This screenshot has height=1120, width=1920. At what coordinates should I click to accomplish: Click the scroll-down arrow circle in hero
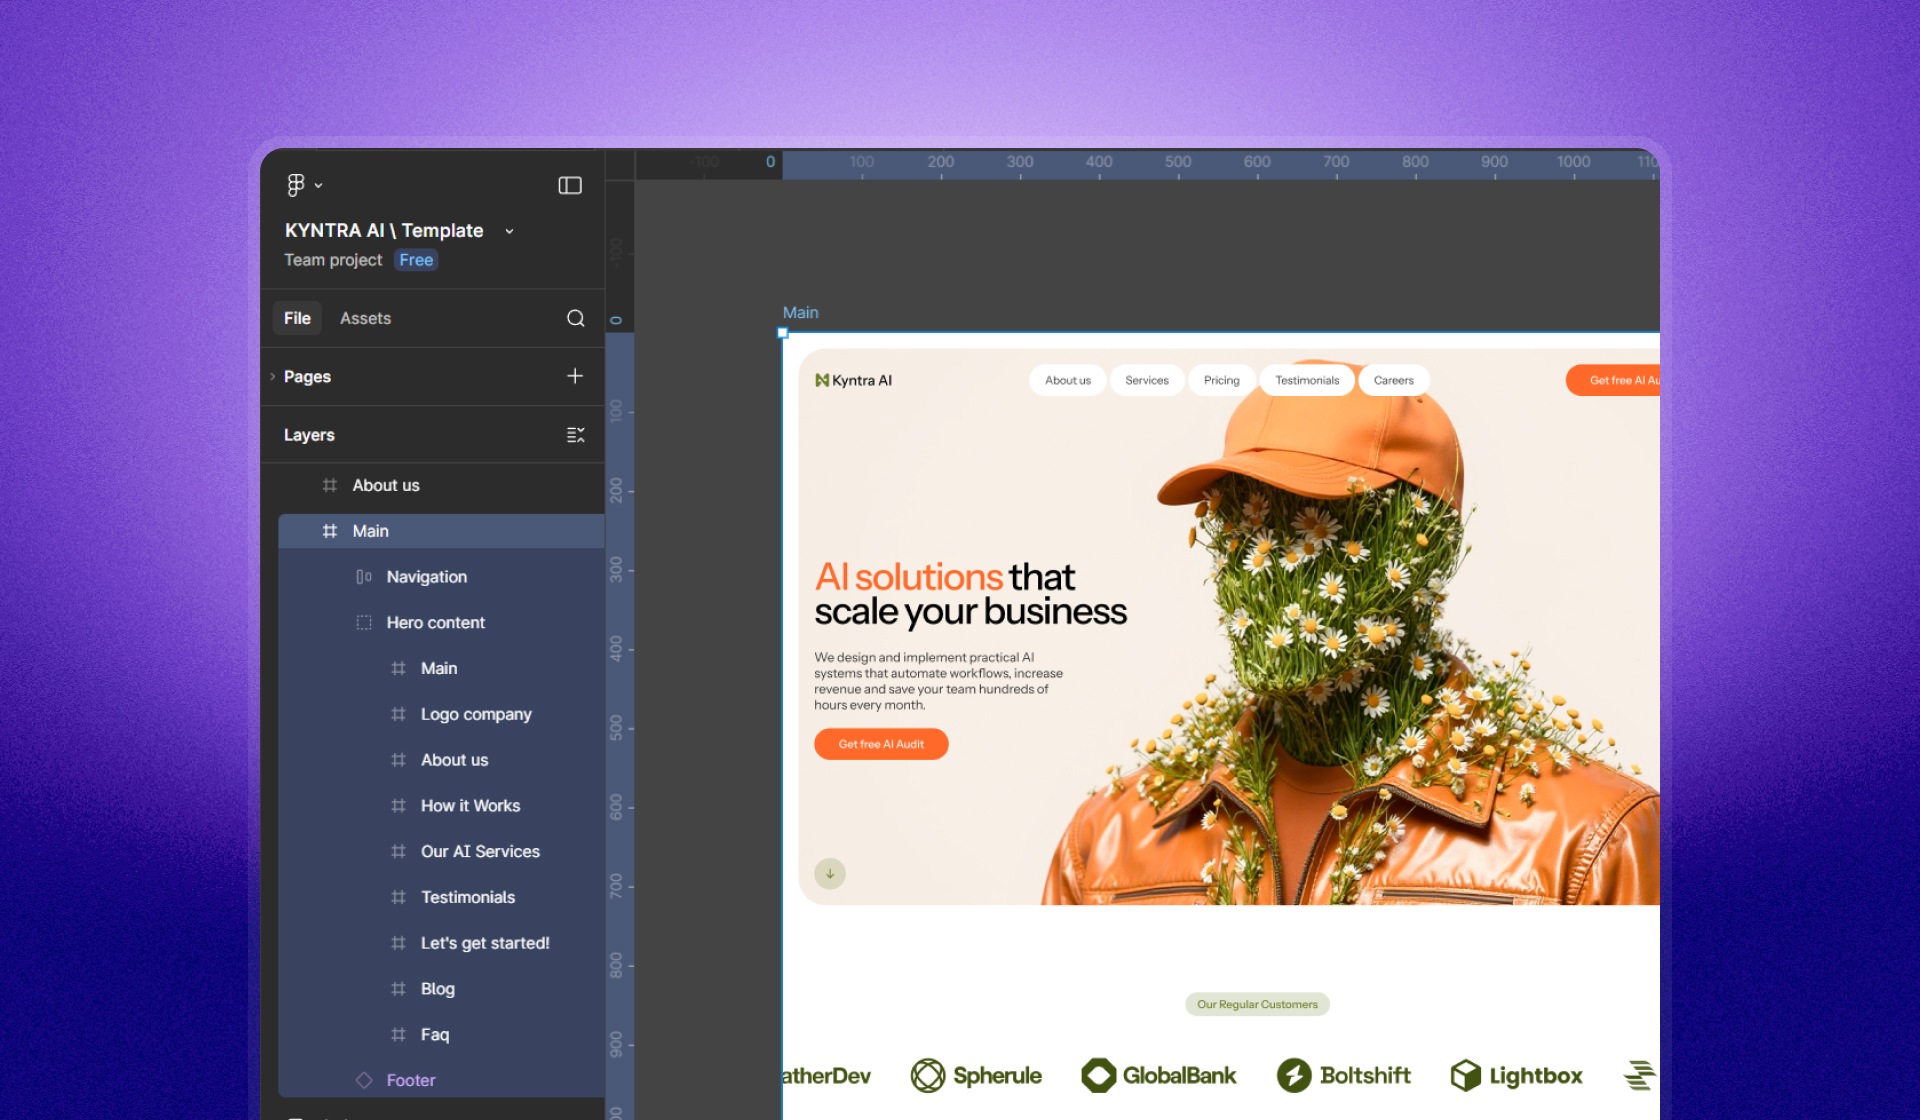[830, 874]
